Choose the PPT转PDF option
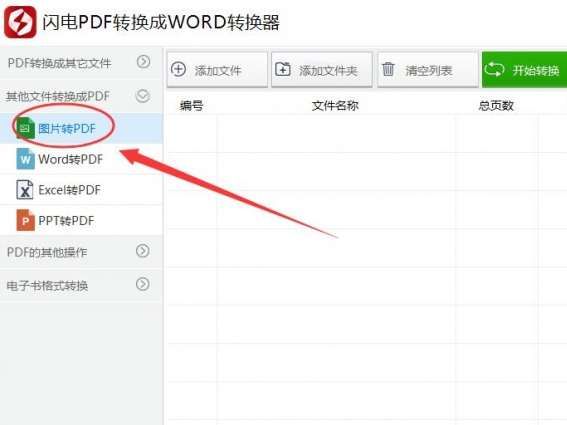 coord(81,220)
